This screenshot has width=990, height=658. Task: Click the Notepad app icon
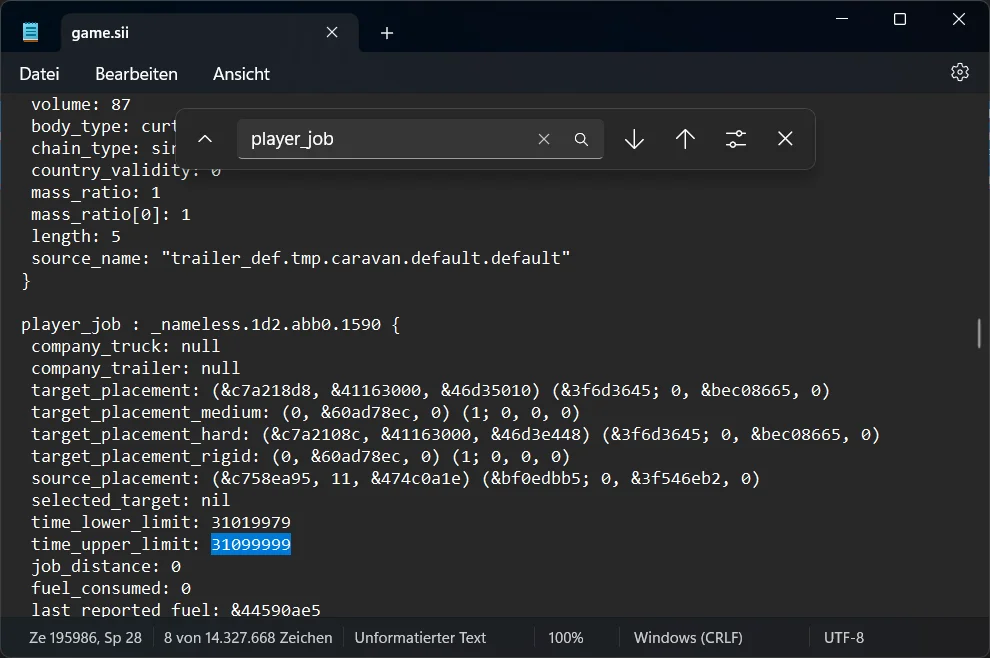coord(30,32)
